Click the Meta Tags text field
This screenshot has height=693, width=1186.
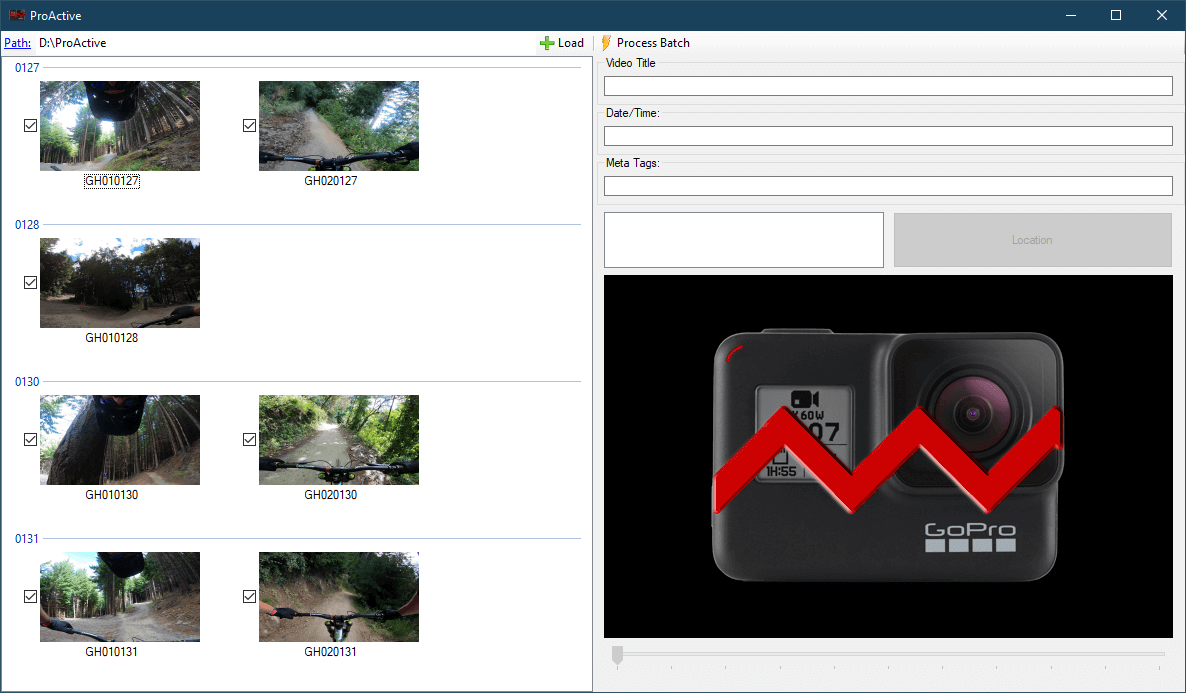pyautogui.click(x=888, y=186)
